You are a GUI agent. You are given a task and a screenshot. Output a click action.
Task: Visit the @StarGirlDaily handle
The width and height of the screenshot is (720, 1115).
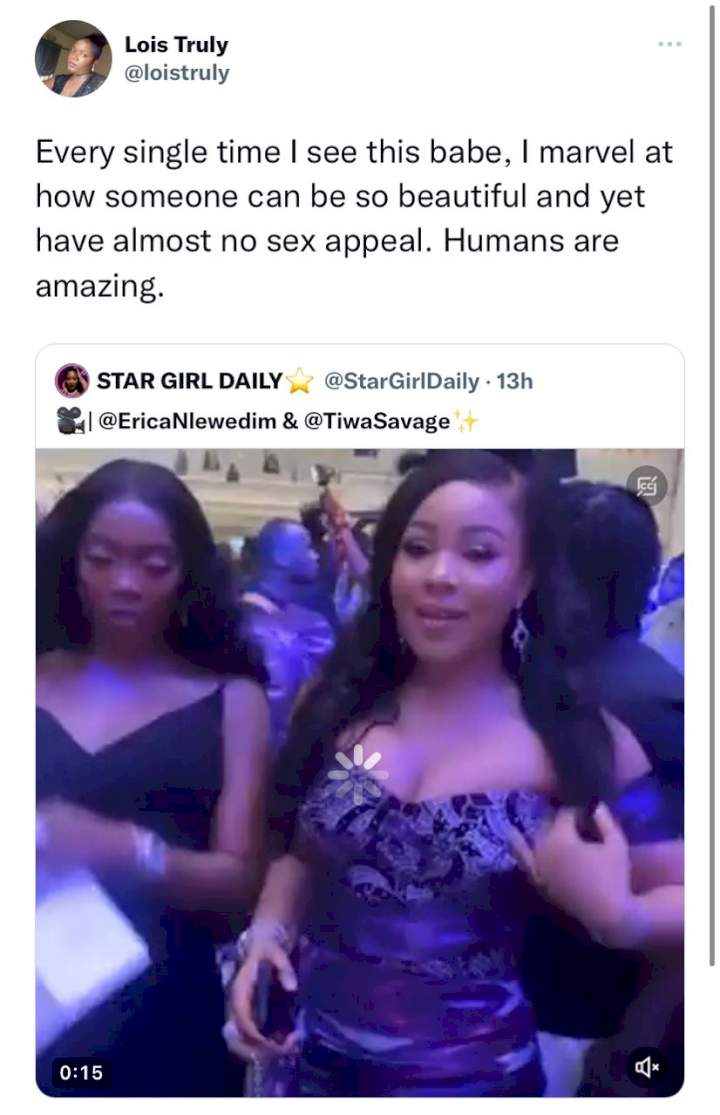pyautogui.click(x=402, y=381)
